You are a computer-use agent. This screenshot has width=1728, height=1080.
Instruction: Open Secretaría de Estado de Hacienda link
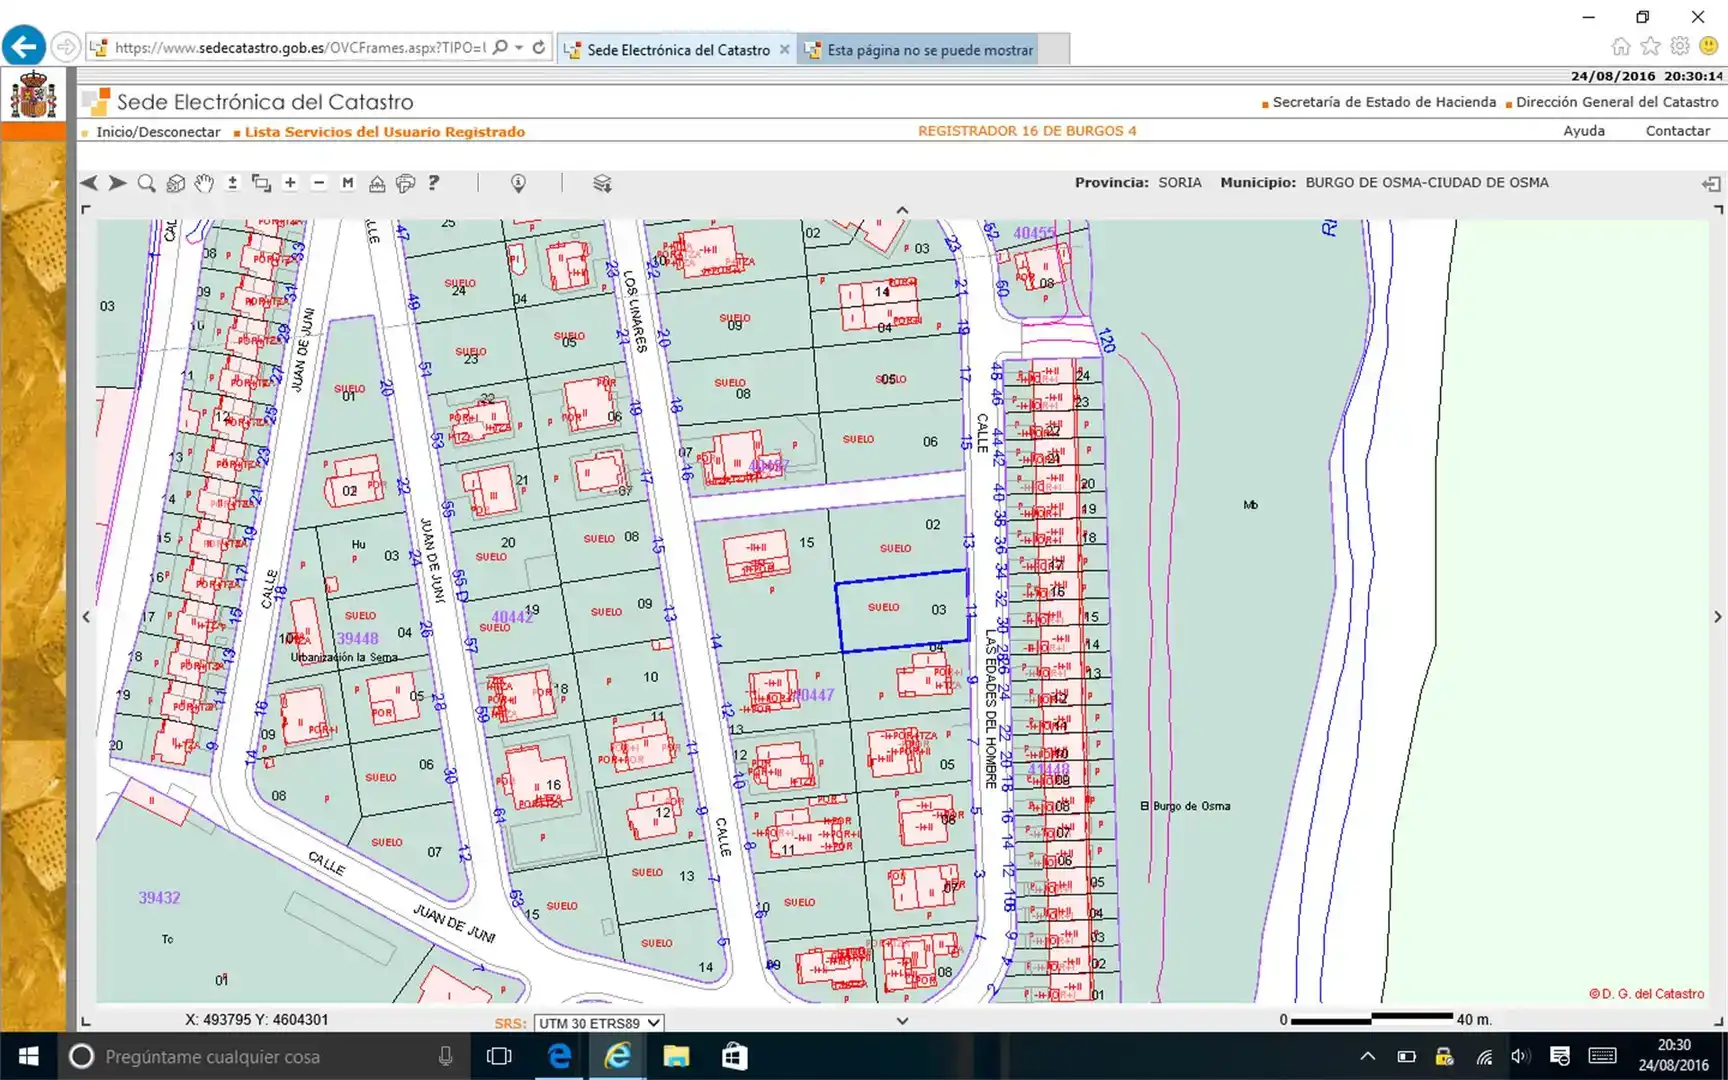1384,102
